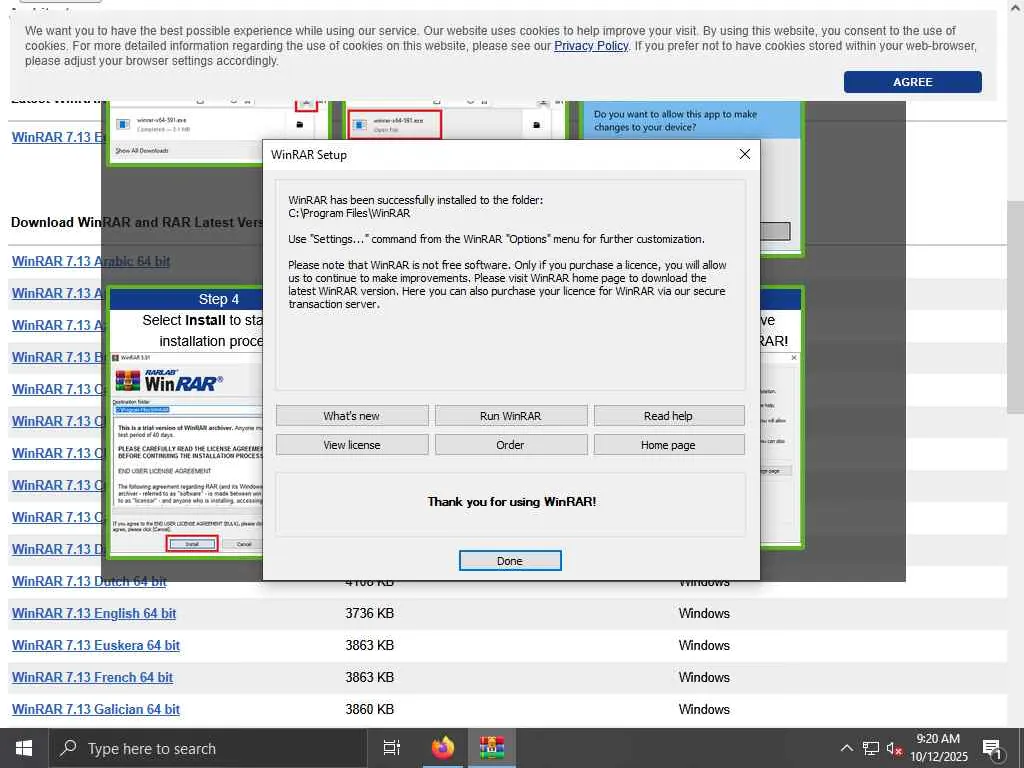The image size is (1024, 768).
Task: Click the Windows Start button
Action: pyautogui.click(x=24, y=748)
